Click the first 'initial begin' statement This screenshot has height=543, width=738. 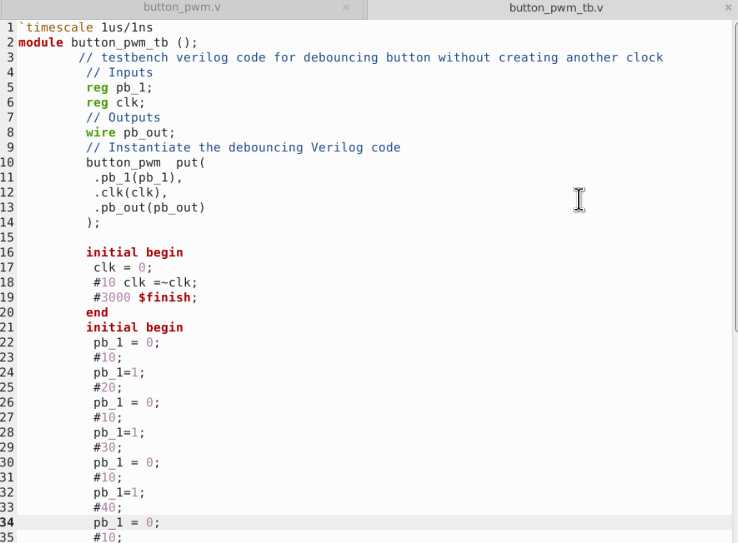[x=134, y=252]
